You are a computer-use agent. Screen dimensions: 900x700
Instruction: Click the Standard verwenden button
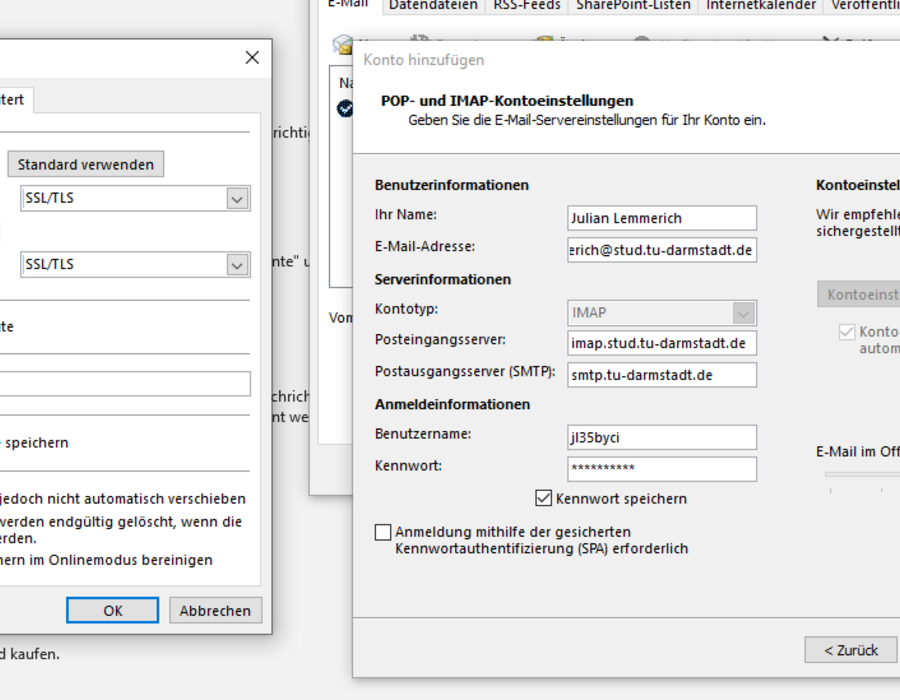86,164
